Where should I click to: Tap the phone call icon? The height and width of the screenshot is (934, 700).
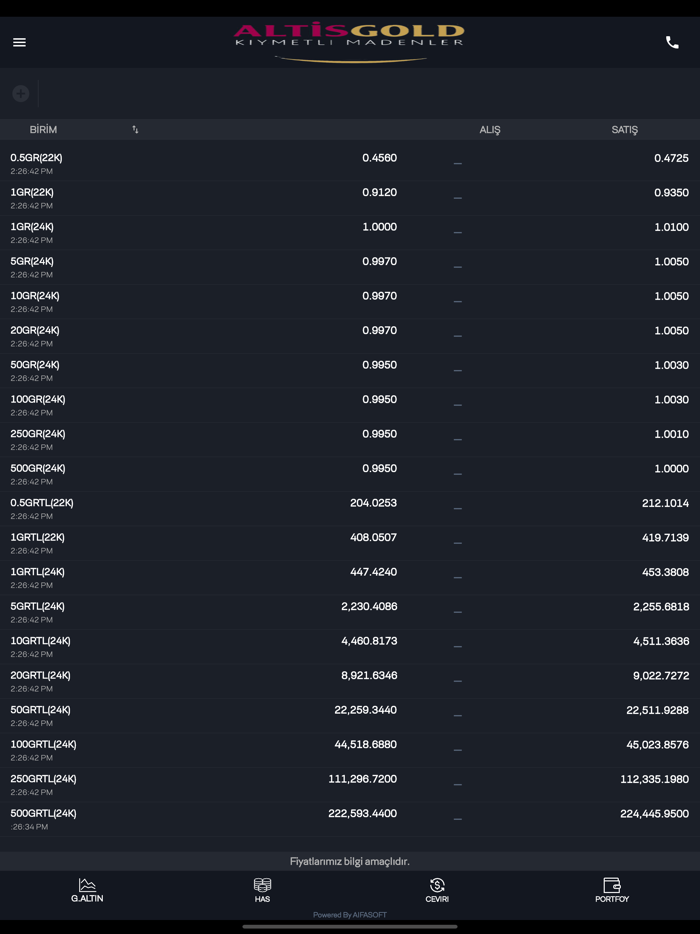pyautogui.click(x=672, y=42)
